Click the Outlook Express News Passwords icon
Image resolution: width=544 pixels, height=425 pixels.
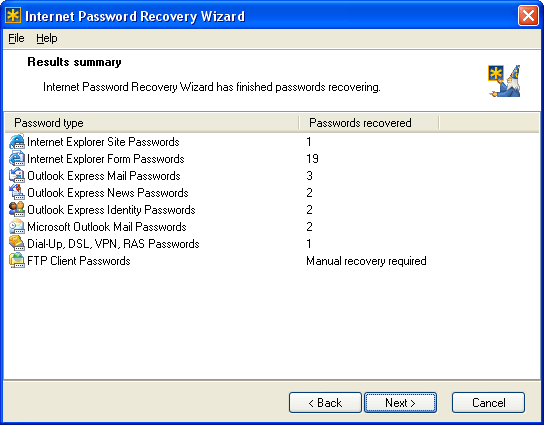[x=17, y=193]
